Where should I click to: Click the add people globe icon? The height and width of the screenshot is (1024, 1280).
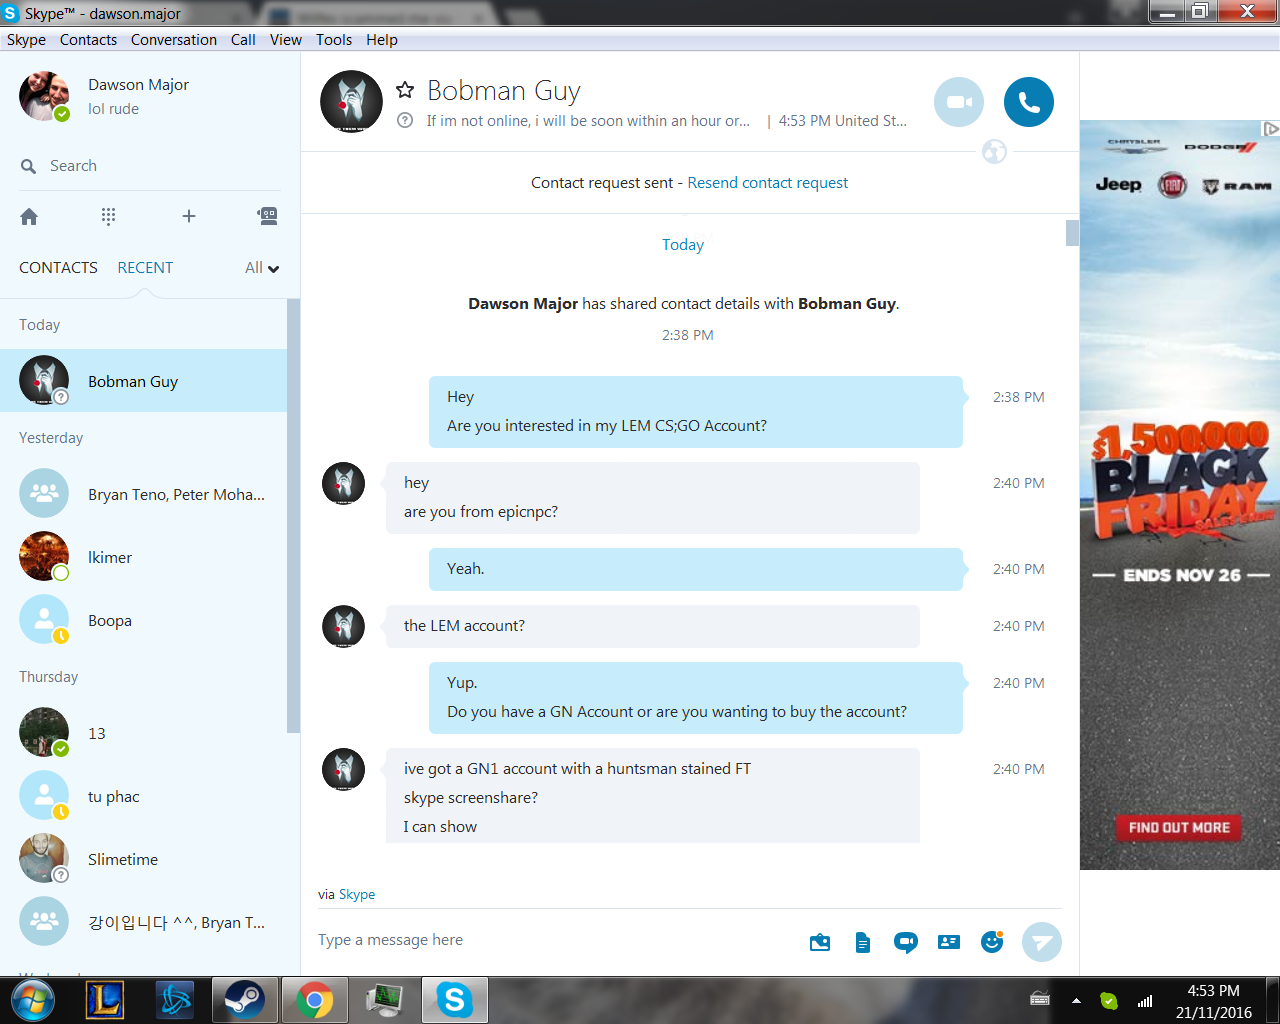(x=994, y=152)
